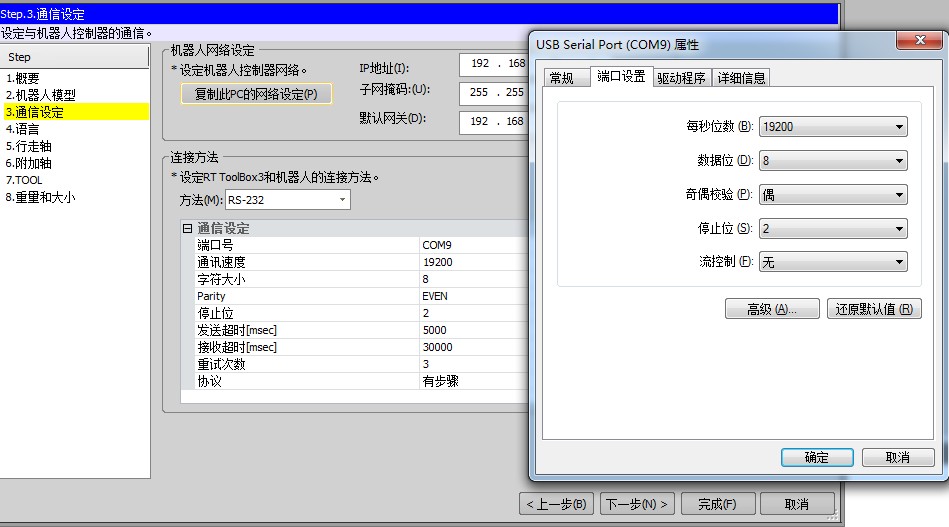The image size is (949, 527).
Task: Open the 数据位 data bits dropdown
Action: pos(833,160)
